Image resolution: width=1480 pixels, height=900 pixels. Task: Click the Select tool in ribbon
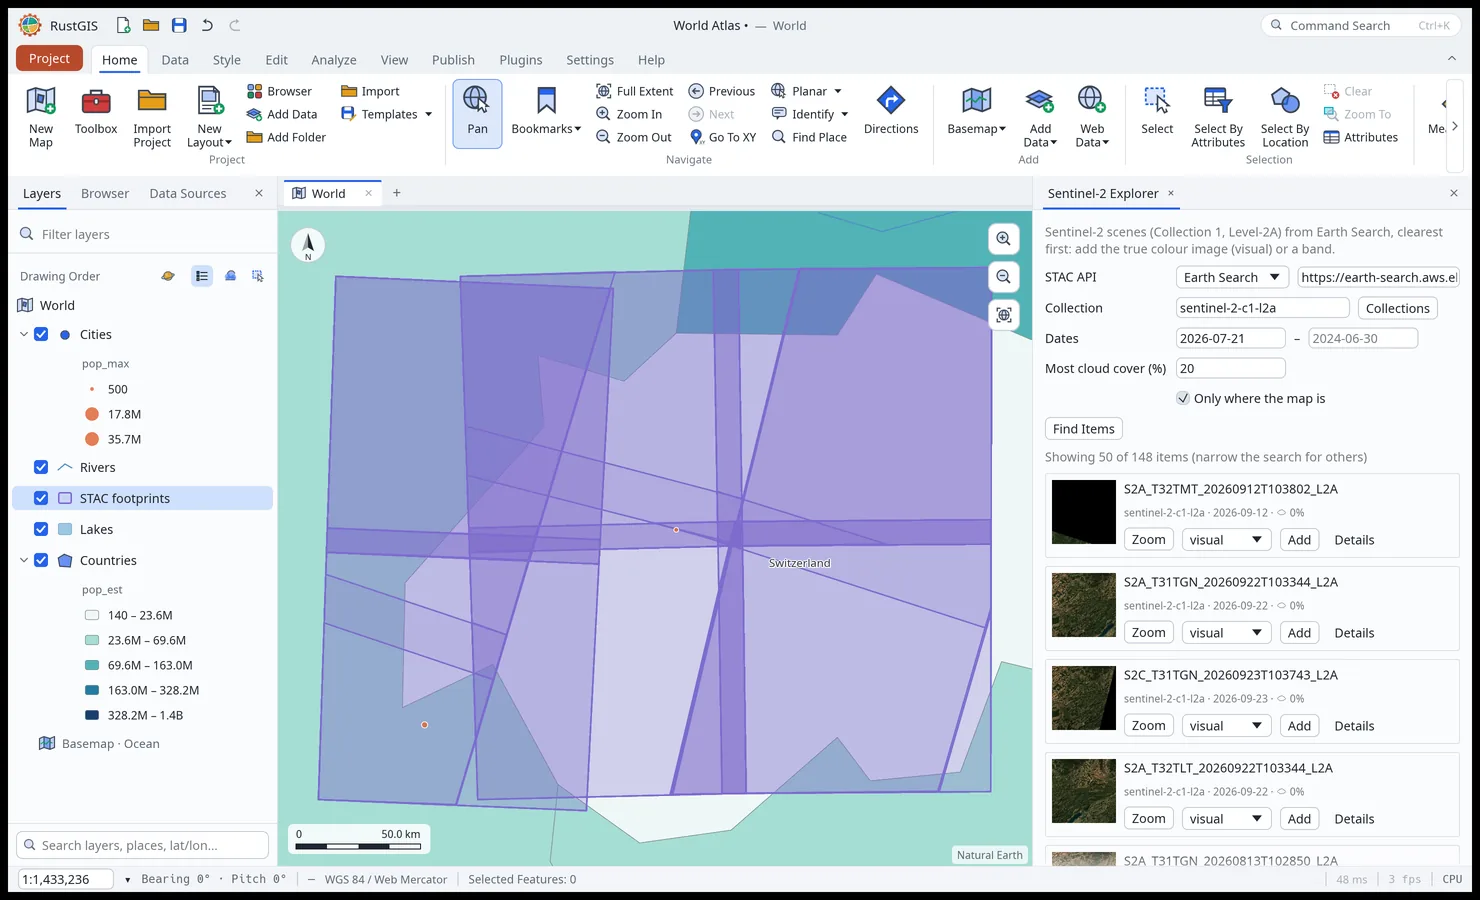(1157, 112)
